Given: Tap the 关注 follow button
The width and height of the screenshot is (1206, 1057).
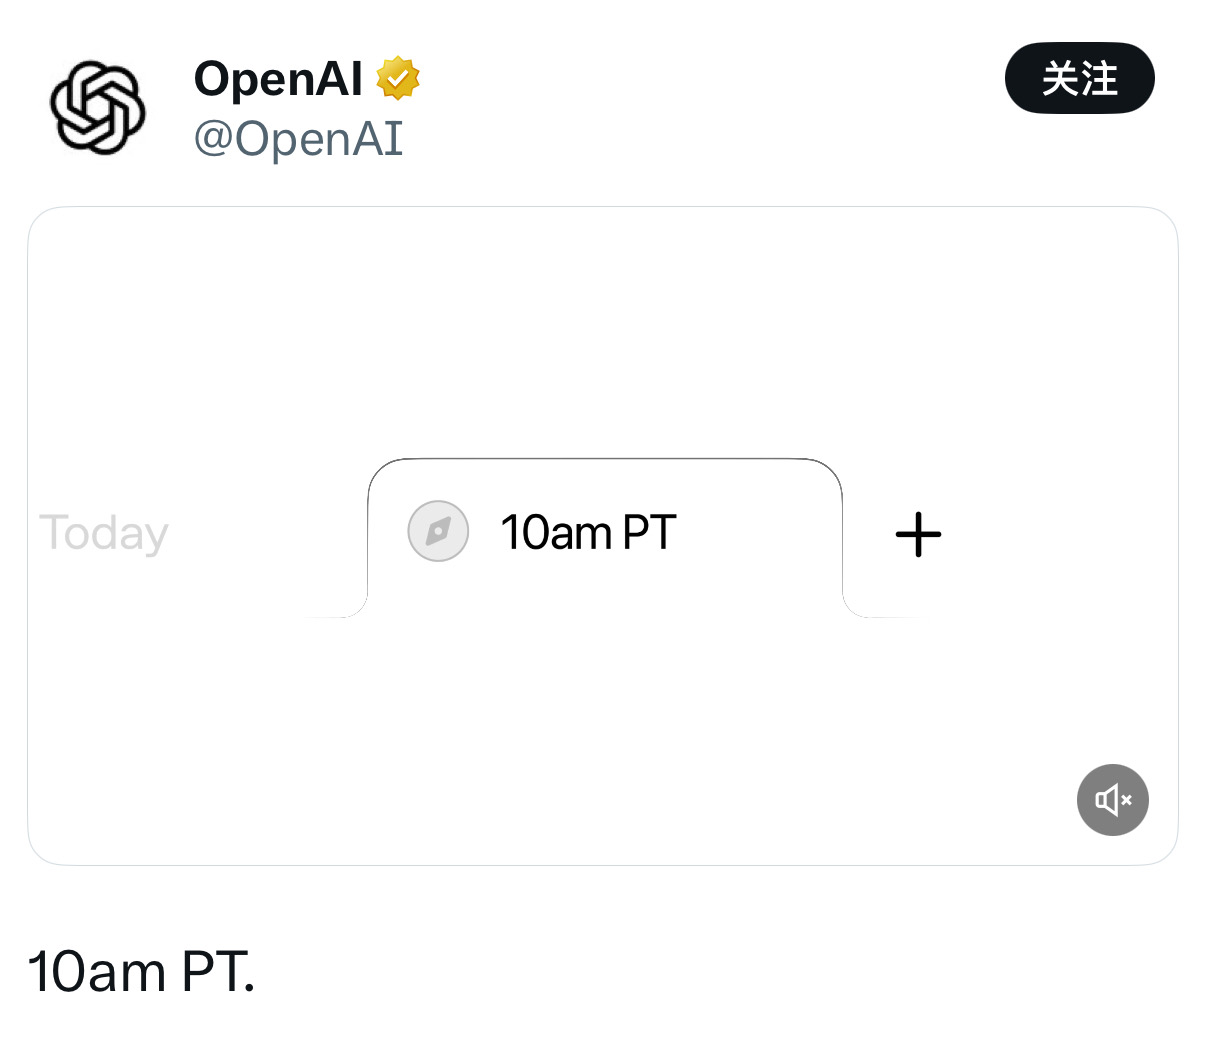Looking at the screenshot, I should (1079, 78).
